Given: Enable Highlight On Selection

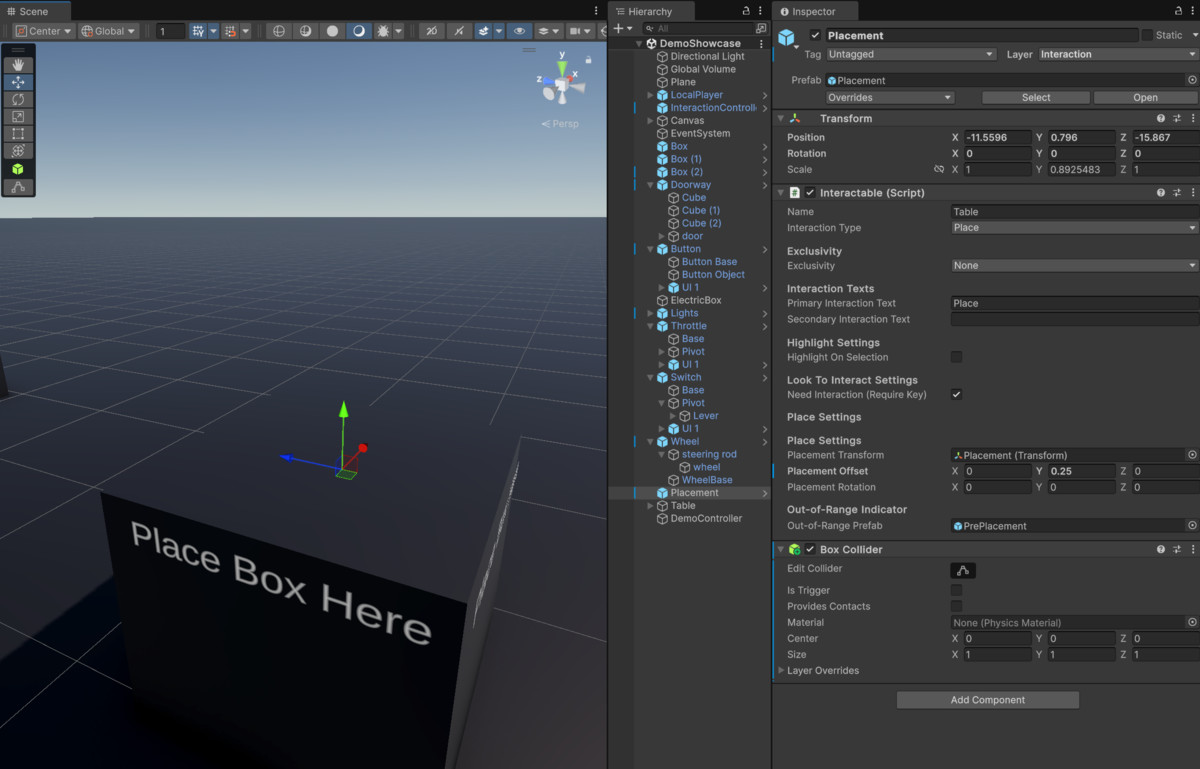Looking at the screenshot, I should [x=956, y=357].
